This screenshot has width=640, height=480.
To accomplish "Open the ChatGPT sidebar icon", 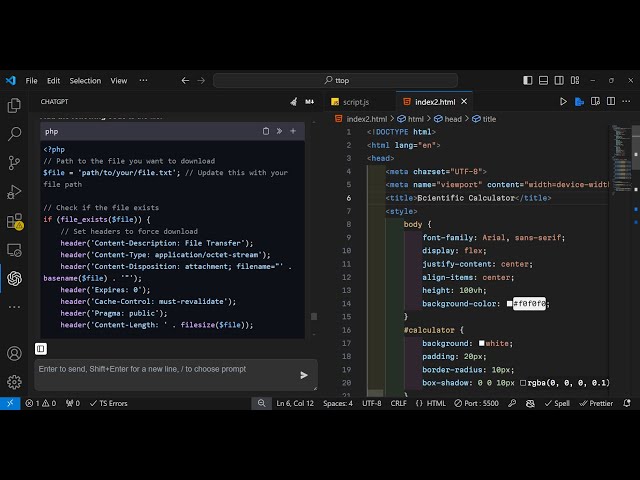I will 14,278.
